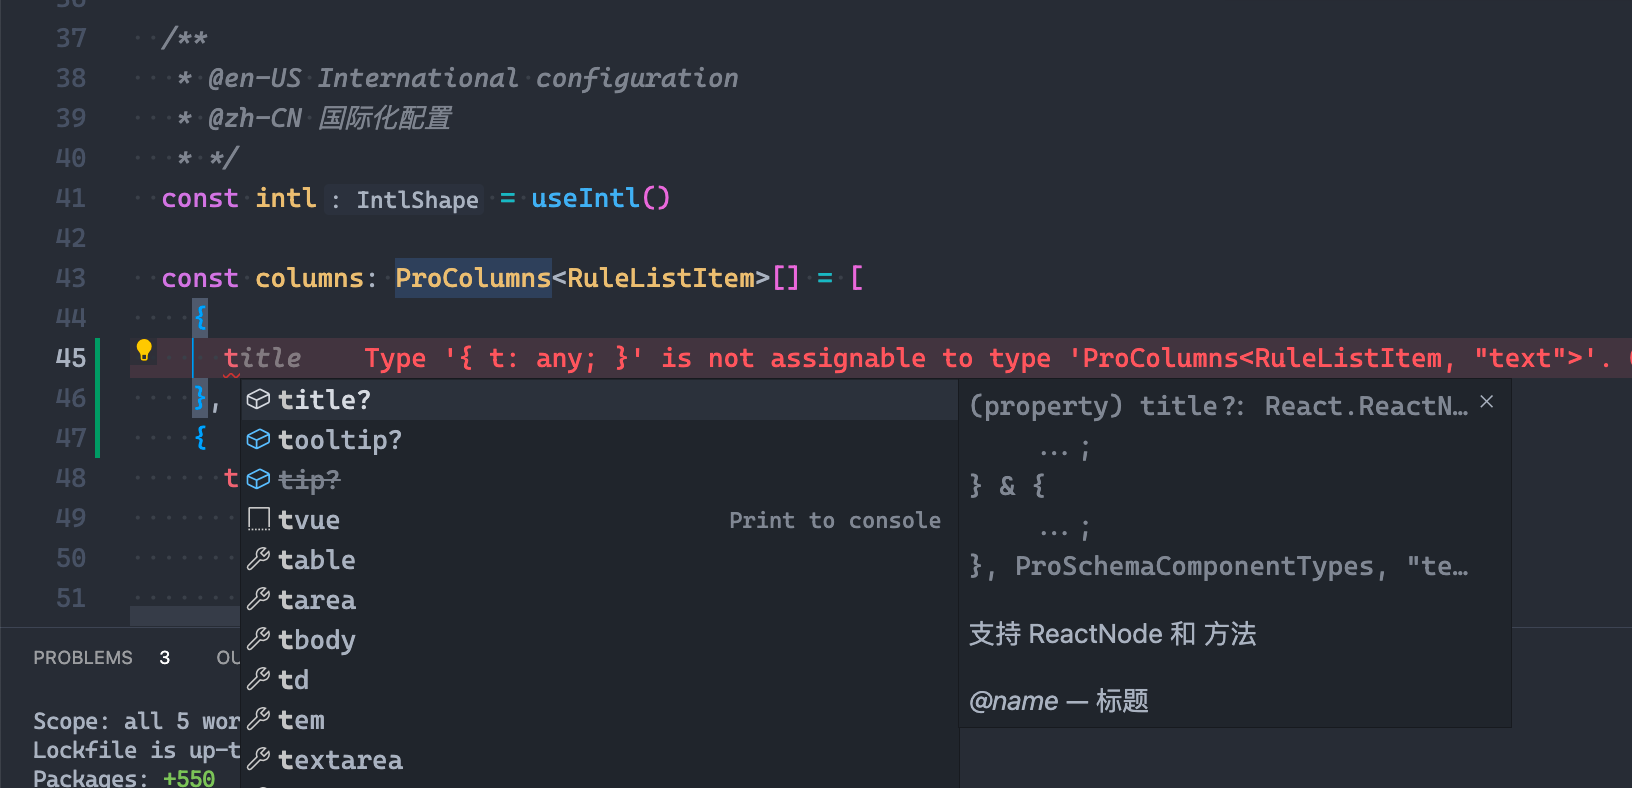This screenshot has width=1632, height=788.
Task: Click the wrench icon next to tbody
Action: pos(258,639)
